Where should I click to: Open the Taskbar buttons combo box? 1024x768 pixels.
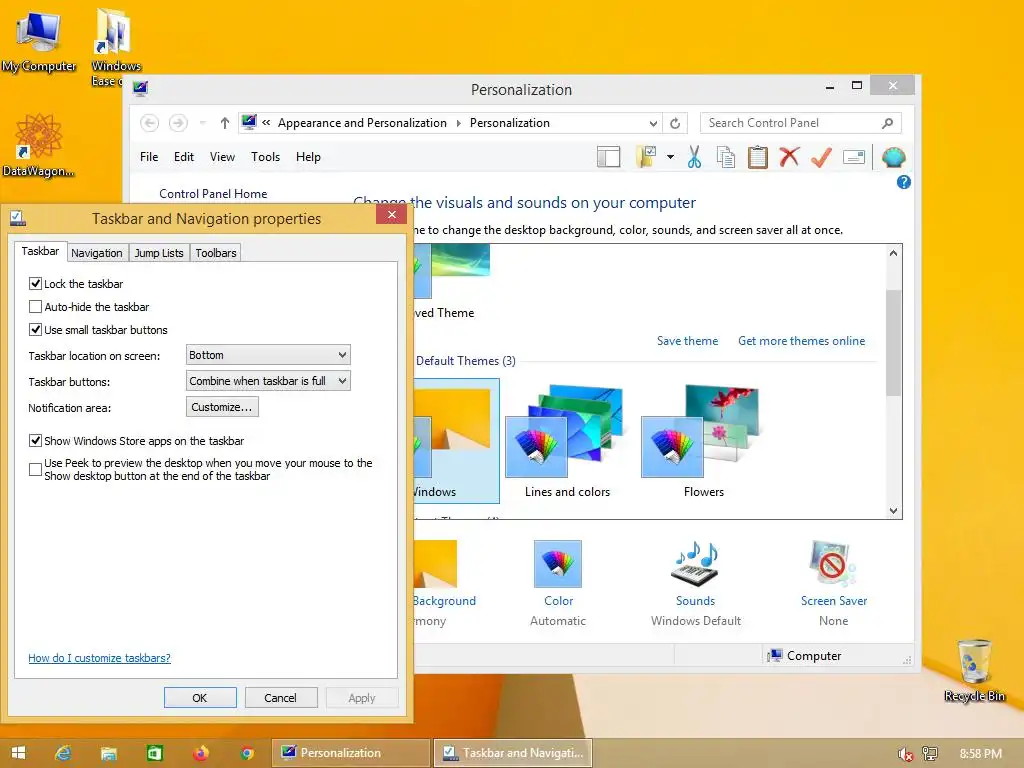[268, 381]
